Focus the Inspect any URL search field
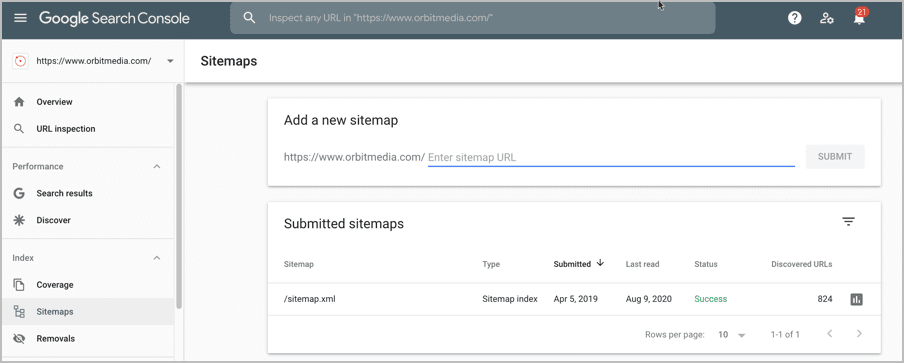Viewport: 904px width, 363px height. [x=472, y=18]
